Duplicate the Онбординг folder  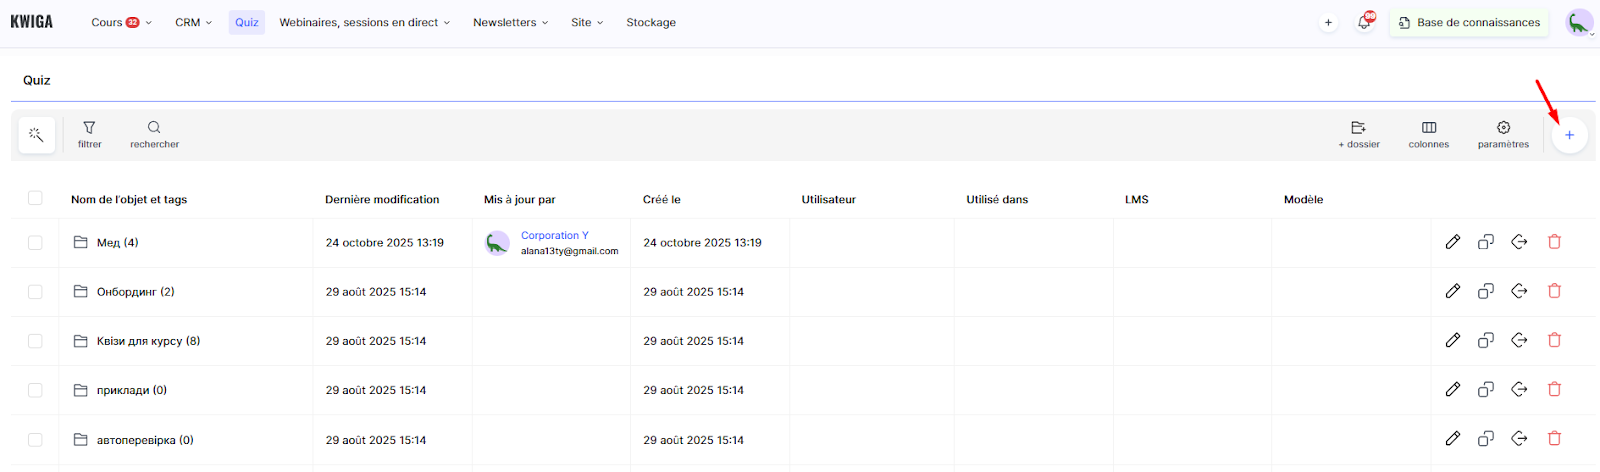pos(1486,291)
